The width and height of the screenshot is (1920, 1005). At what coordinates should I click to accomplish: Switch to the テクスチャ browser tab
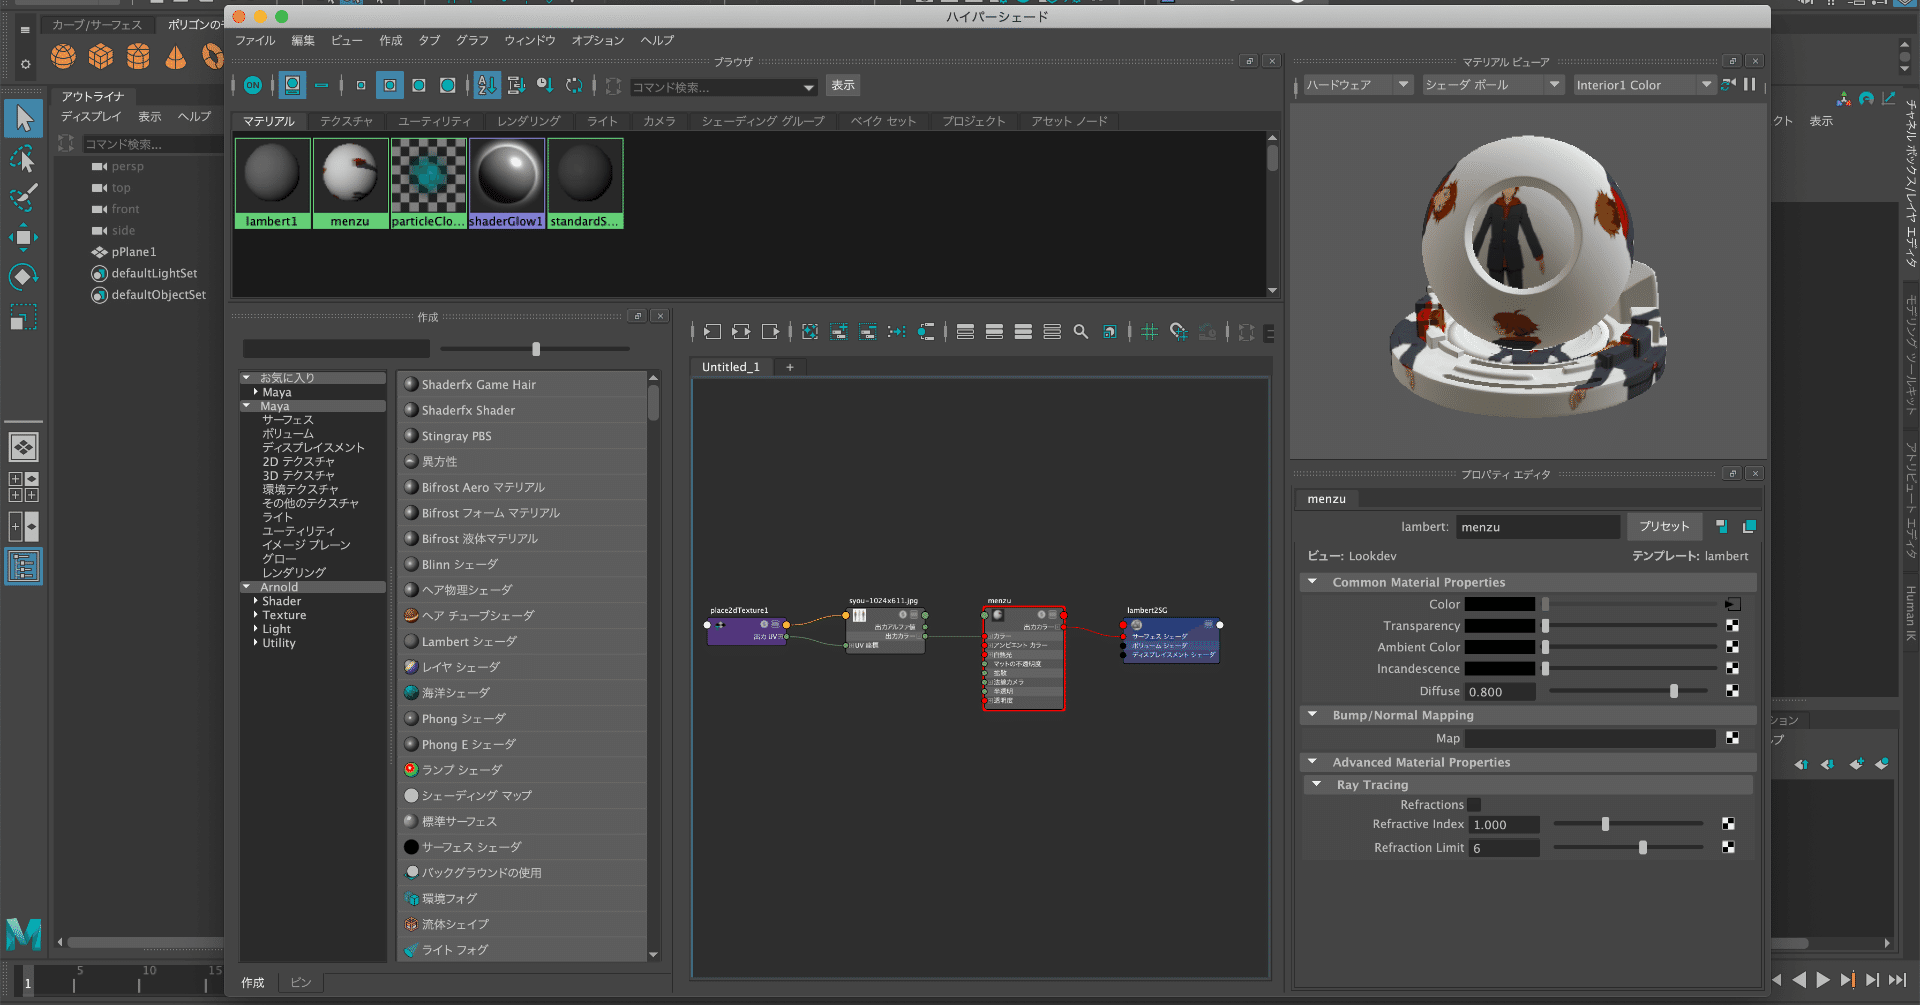coord(346,121)
